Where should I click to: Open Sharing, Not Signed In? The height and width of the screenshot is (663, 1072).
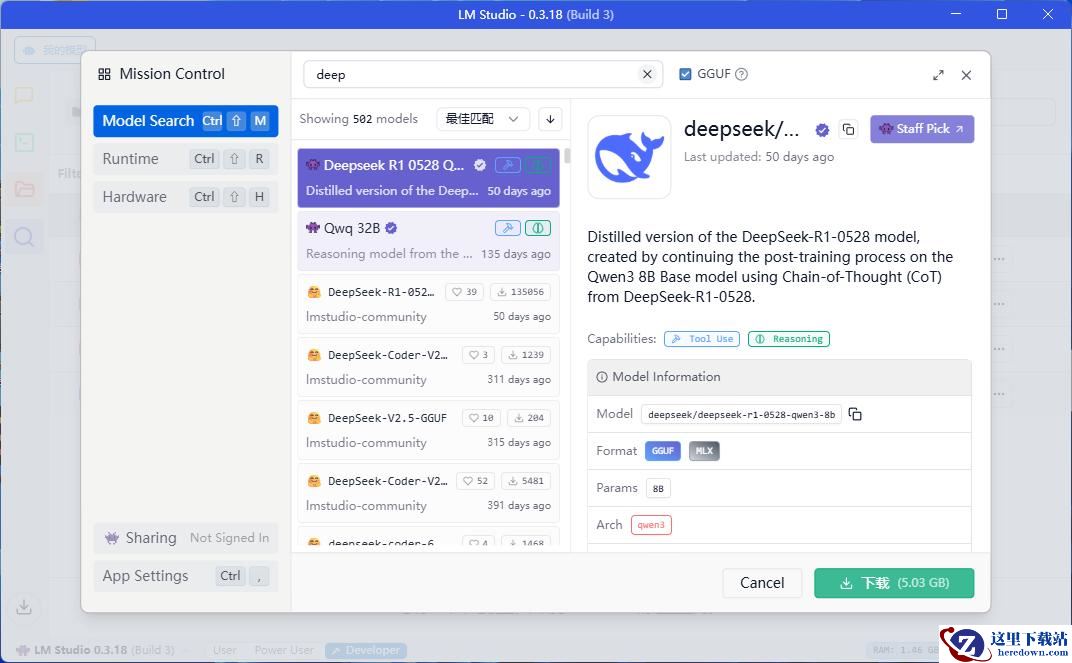[x=185, y=538]
